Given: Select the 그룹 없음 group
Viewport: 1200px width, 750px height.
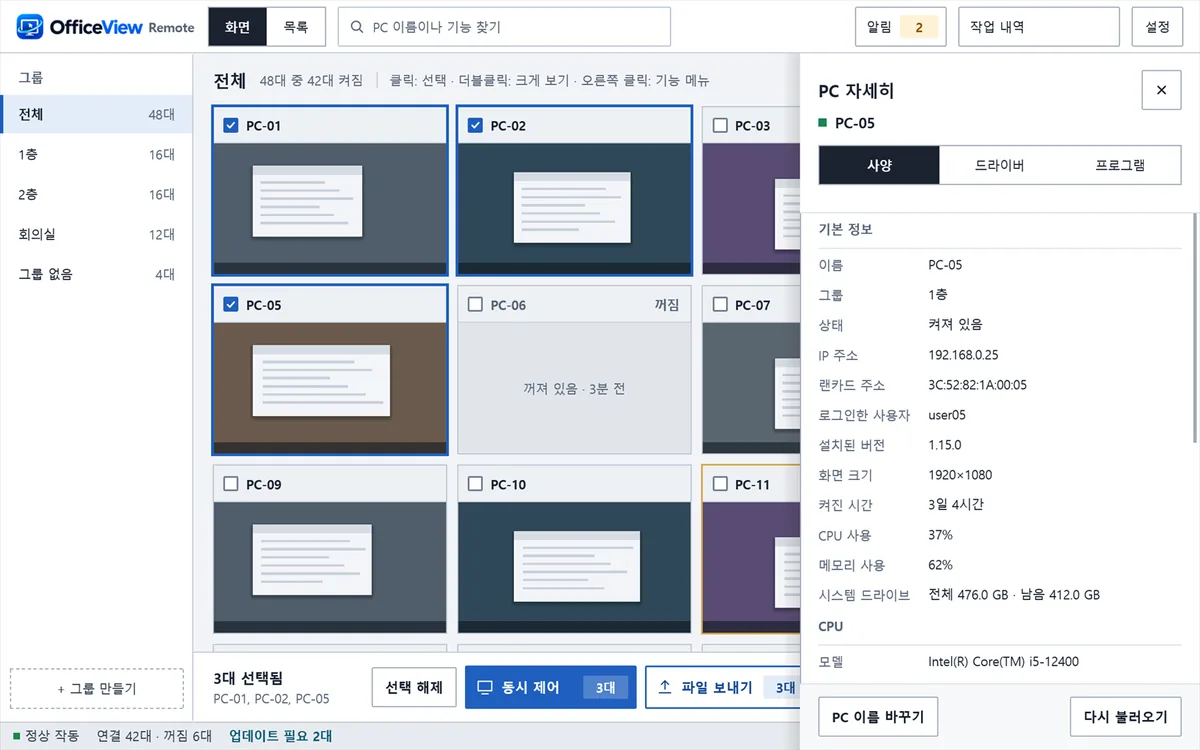Looking at the screenshot, I should [x=96, y=274].
